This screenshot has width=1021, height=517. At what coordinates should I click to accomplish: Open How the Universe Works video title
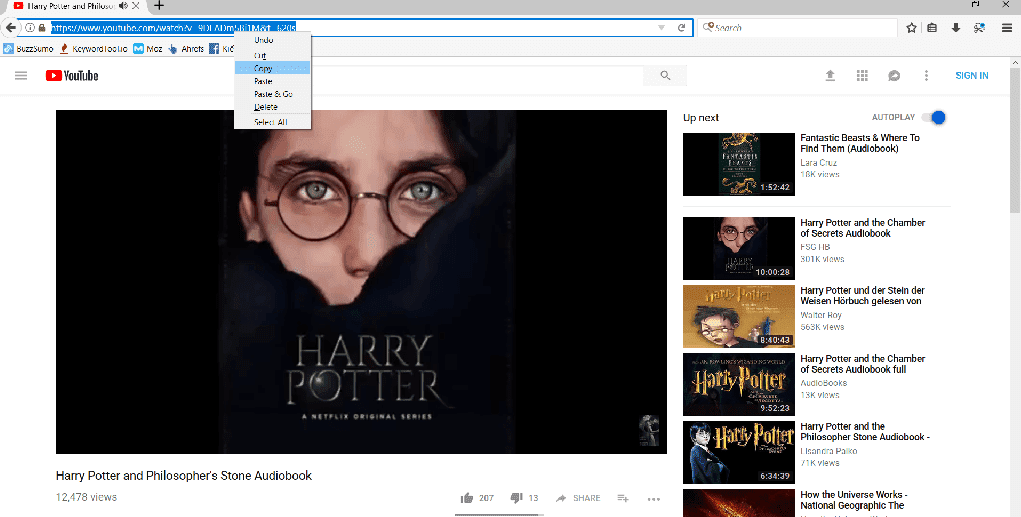click(854, 500)
